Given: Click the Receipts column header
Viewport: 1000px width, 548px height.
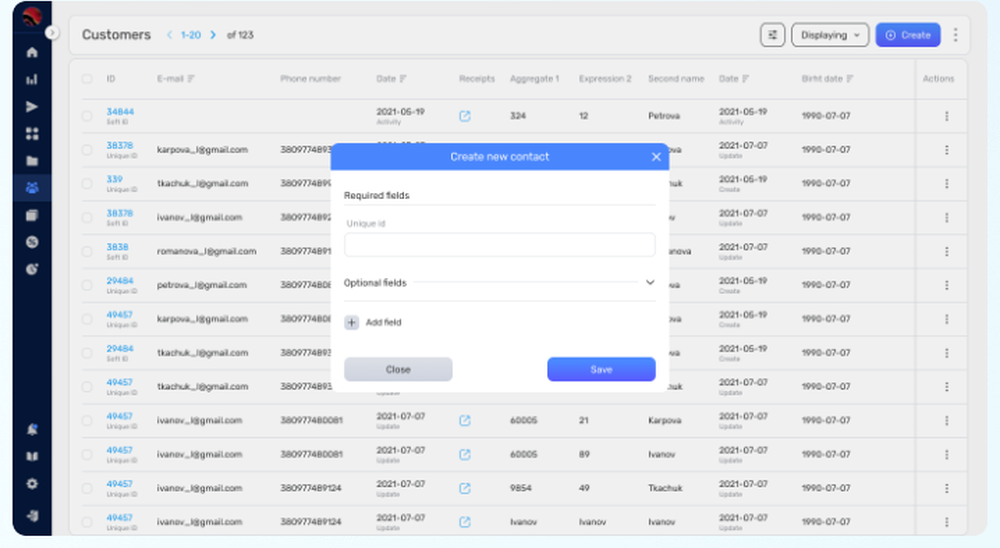Looking at the screenshot, I should point(476,78).
